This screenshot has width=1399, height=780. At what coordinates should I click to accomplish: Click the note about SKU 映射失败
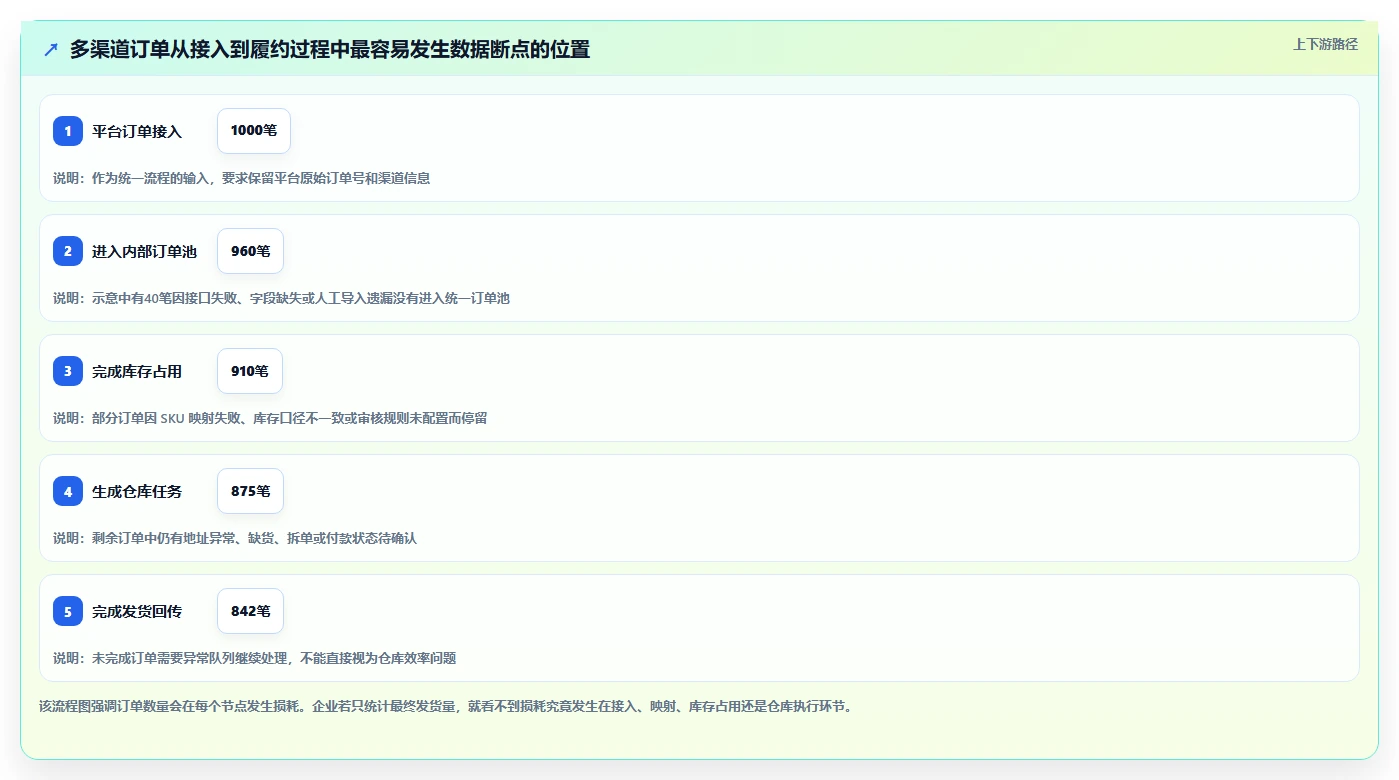pos(270,418)
